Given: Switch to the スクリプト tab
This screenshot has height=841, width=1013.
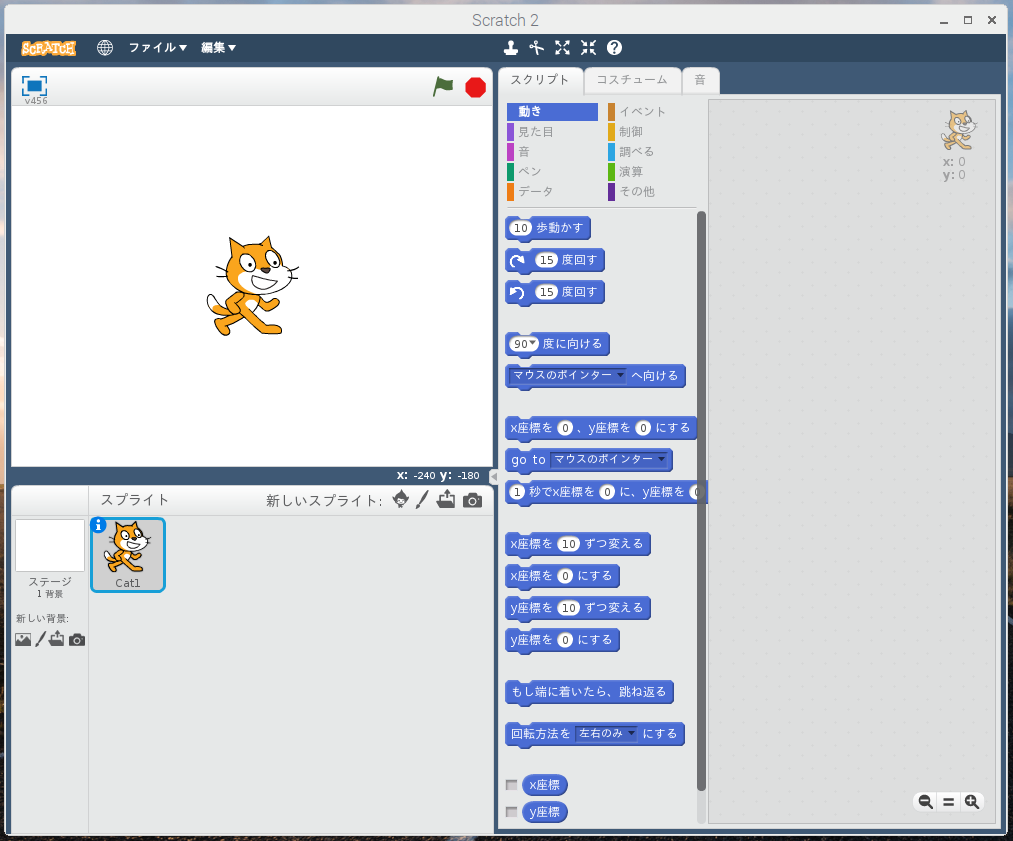Looking at the screenshot, I should (x=540, y=80).
